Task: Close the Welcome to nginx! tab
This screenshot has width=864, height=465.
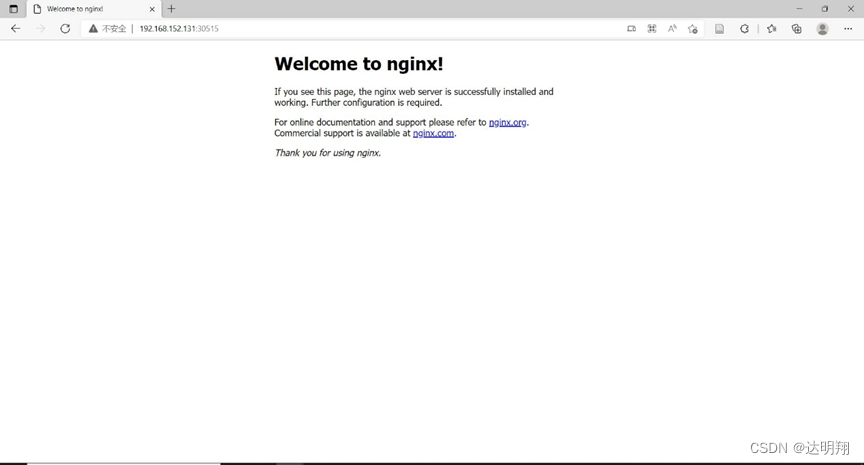Action: 152,9
